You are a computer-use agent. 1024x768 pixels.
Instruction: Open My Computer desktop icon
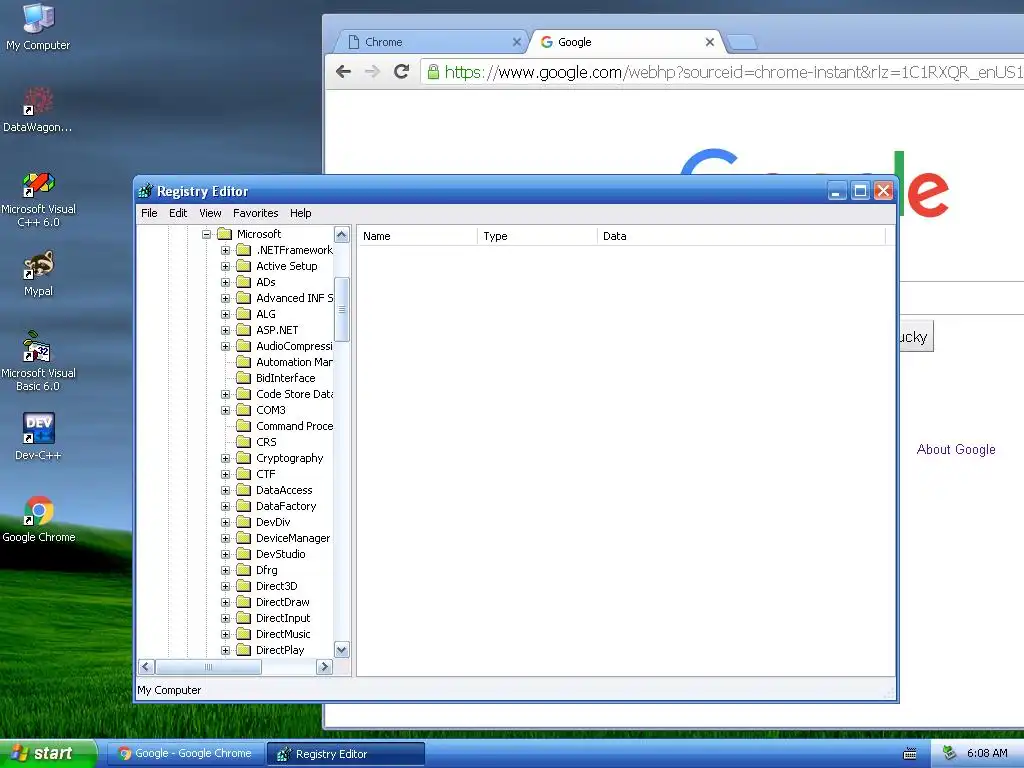point(38,26)
